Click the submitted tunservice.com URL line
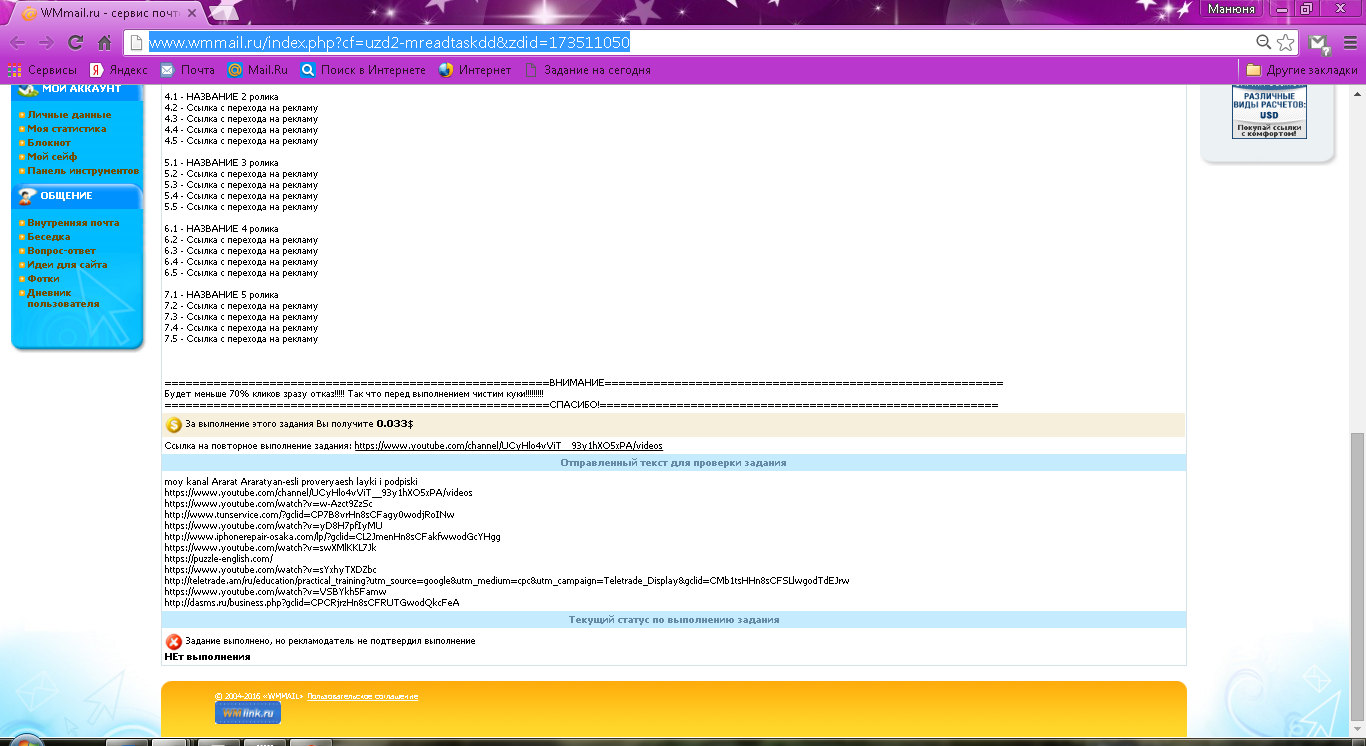 pyautogui.click(x=309, y=515)
